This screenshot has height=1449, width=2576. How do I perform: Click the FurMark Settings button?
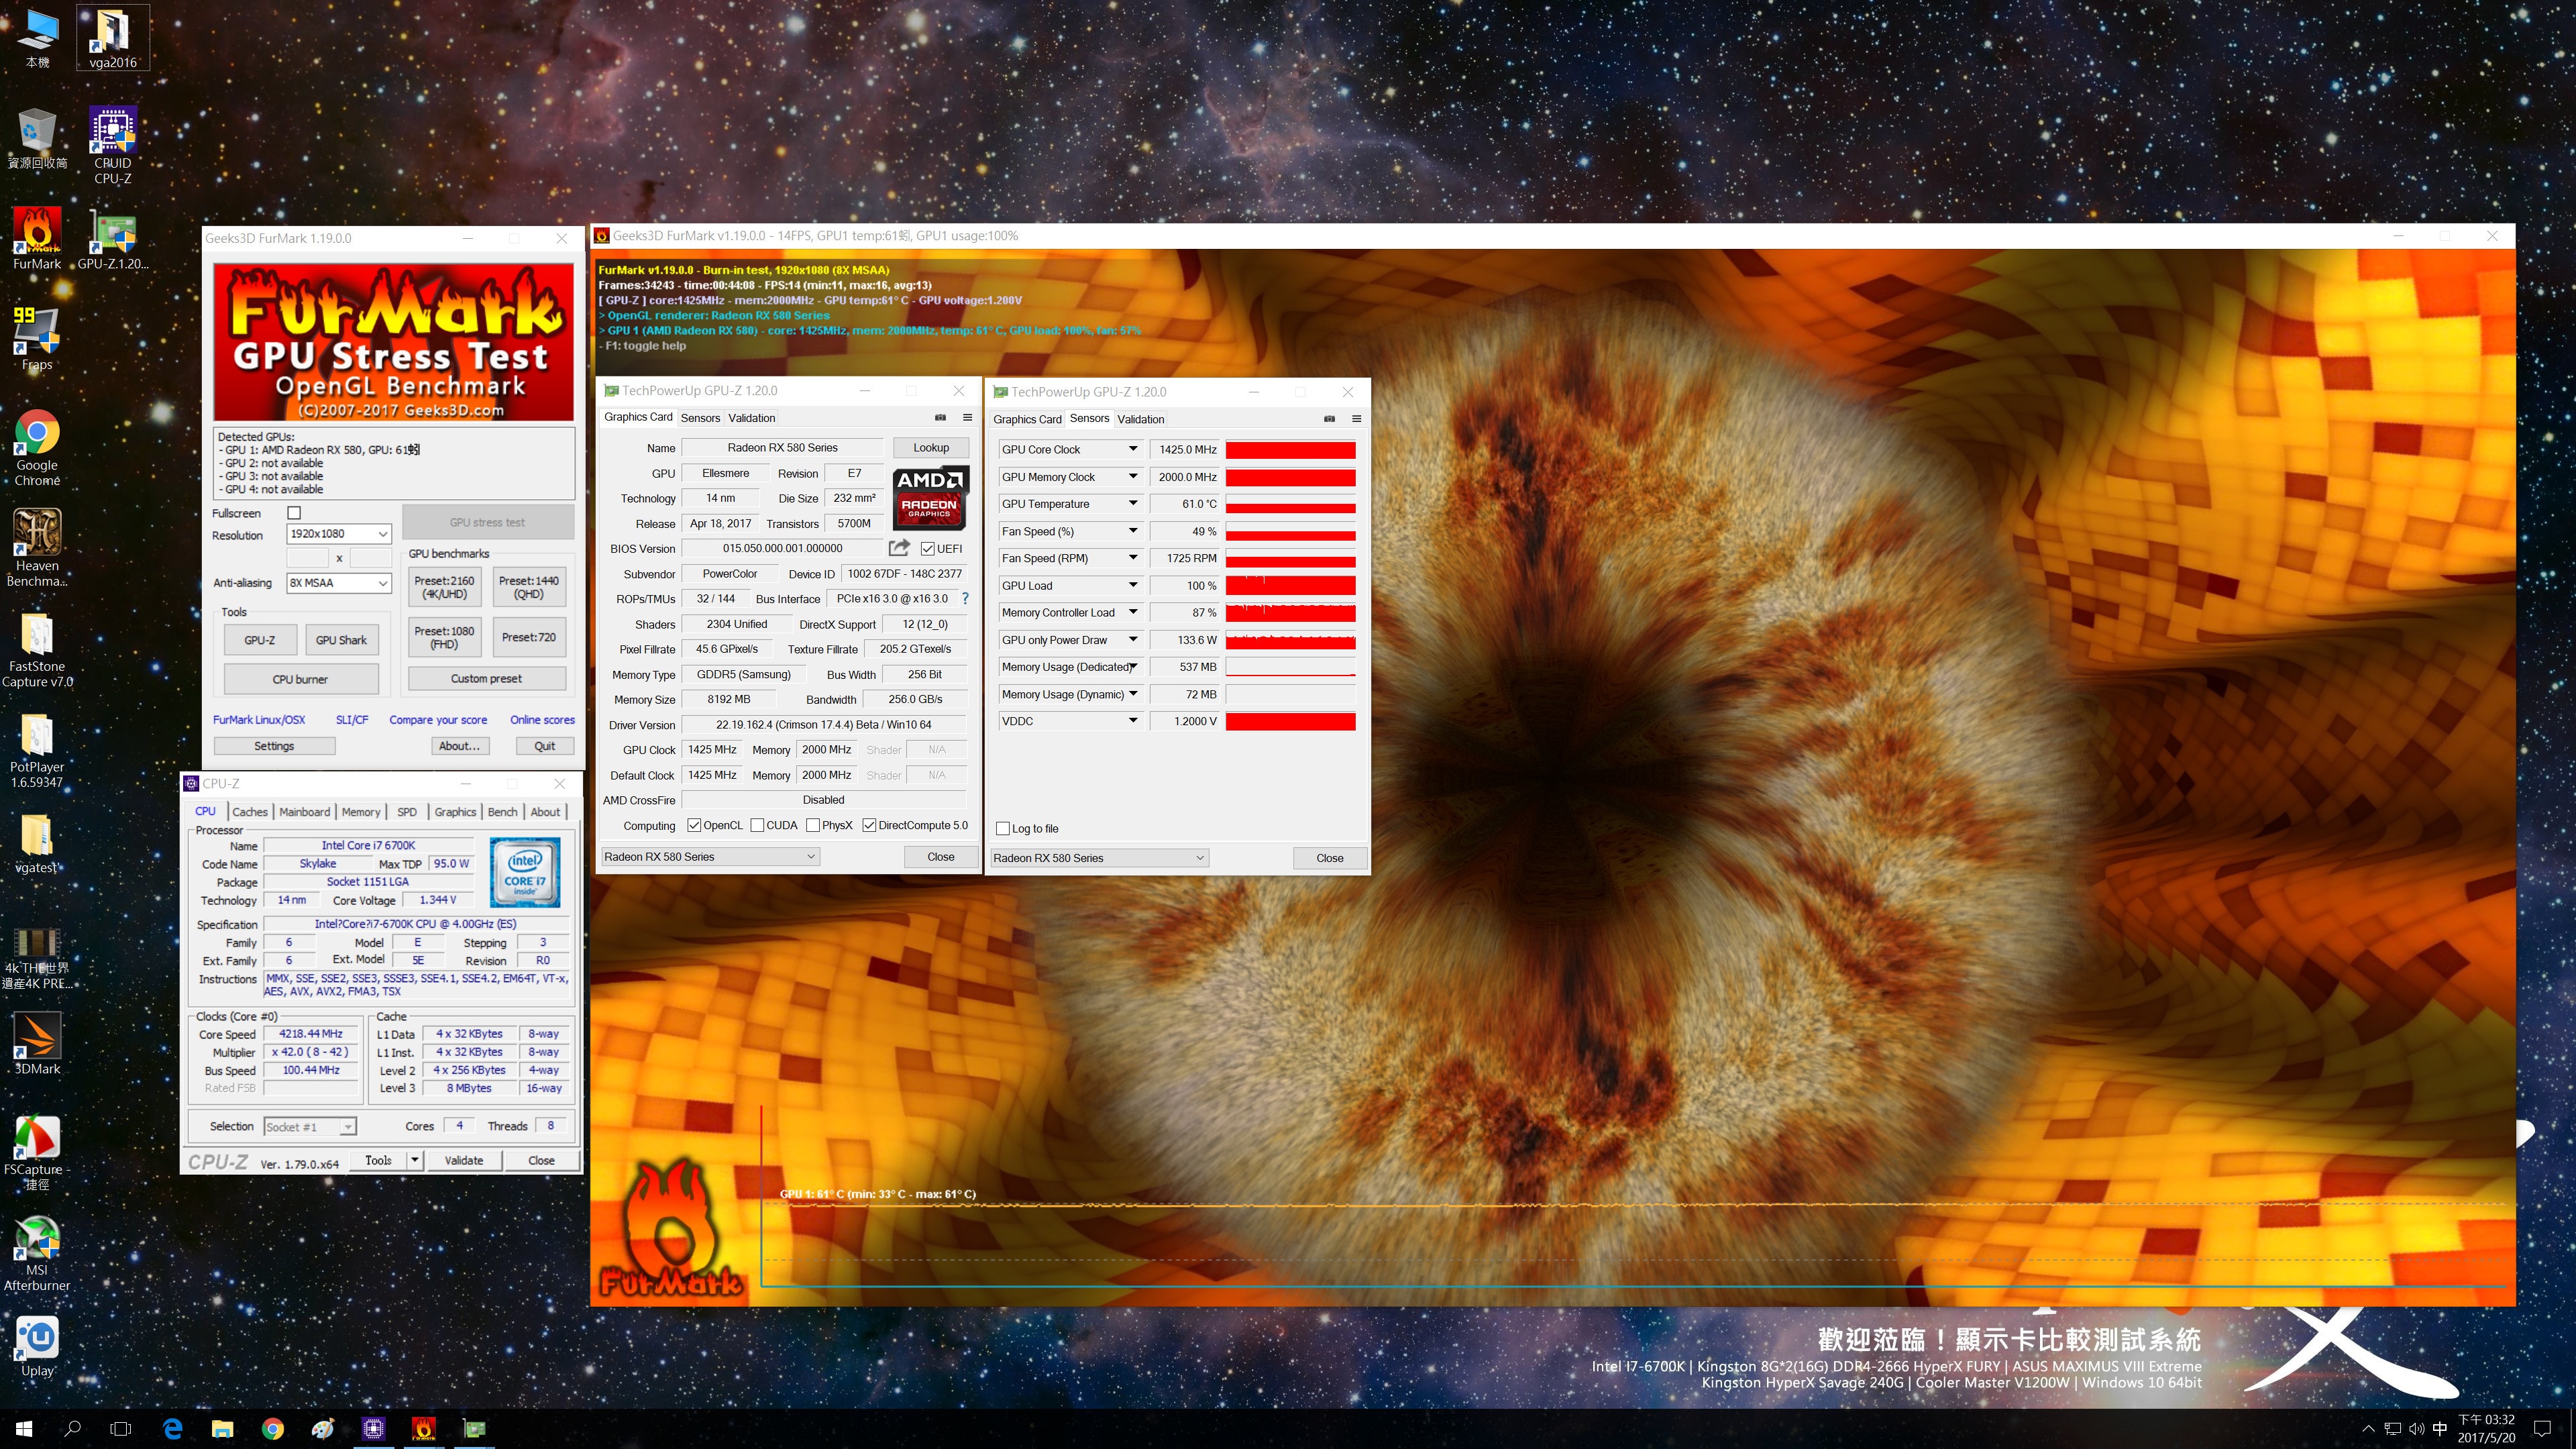[x=274, y=746]
